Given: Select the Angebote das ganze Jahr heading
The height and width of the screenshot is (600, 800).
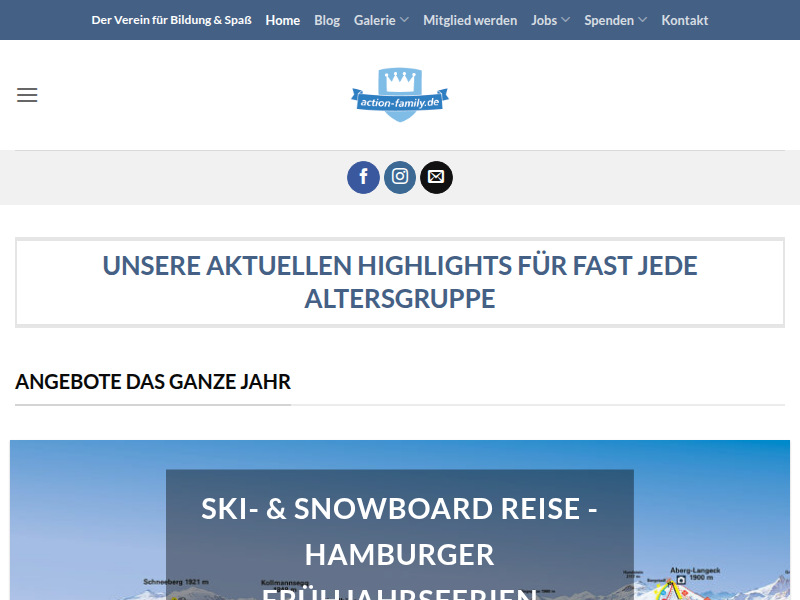Looking at the screenshot, I should coord(153,382).
